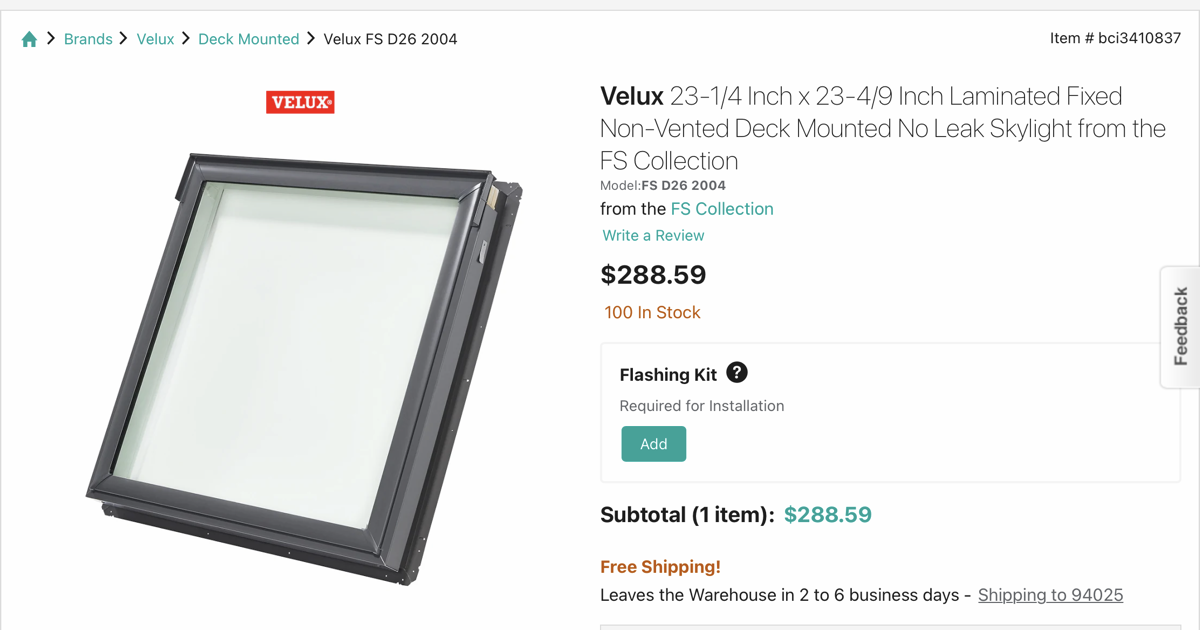Screen dimensions: 1200x630
Task: Select the $288.59 price display
Action: [x=653, y=274]
